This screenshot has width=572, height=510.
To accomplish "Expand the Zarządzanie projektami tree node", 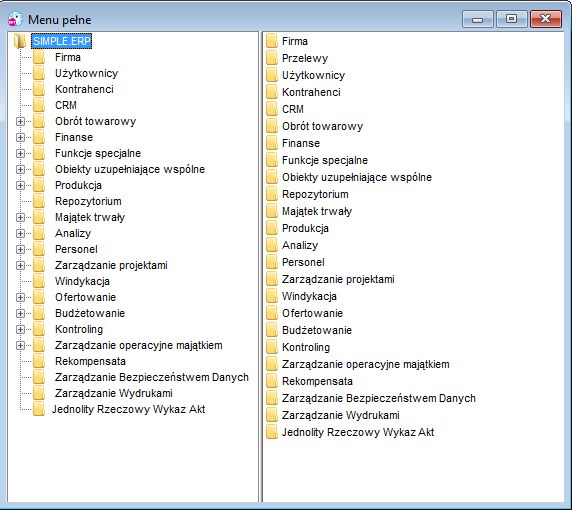I will click(x=20, y=266).
